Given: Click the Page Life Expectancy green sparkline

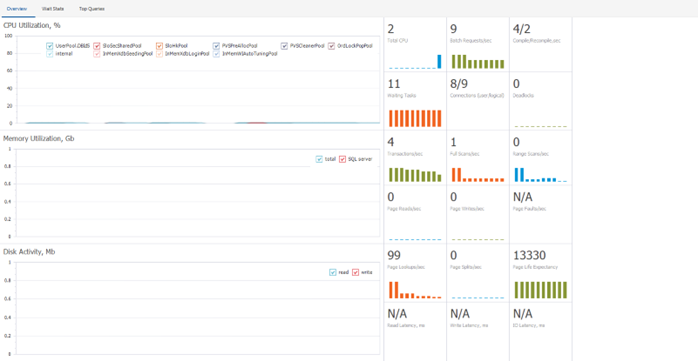Looking at the screenshot, I should [540, 289].
